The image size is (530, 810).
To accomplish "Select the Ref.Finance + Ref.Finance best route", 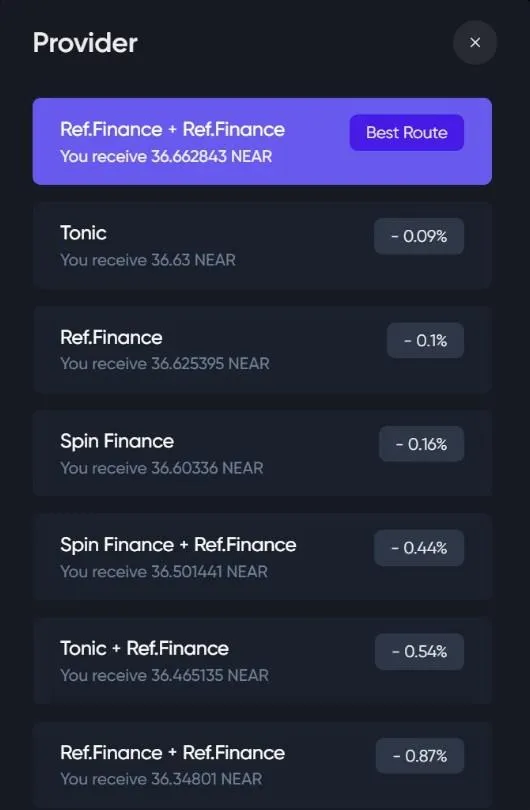I will coord(262,141).
